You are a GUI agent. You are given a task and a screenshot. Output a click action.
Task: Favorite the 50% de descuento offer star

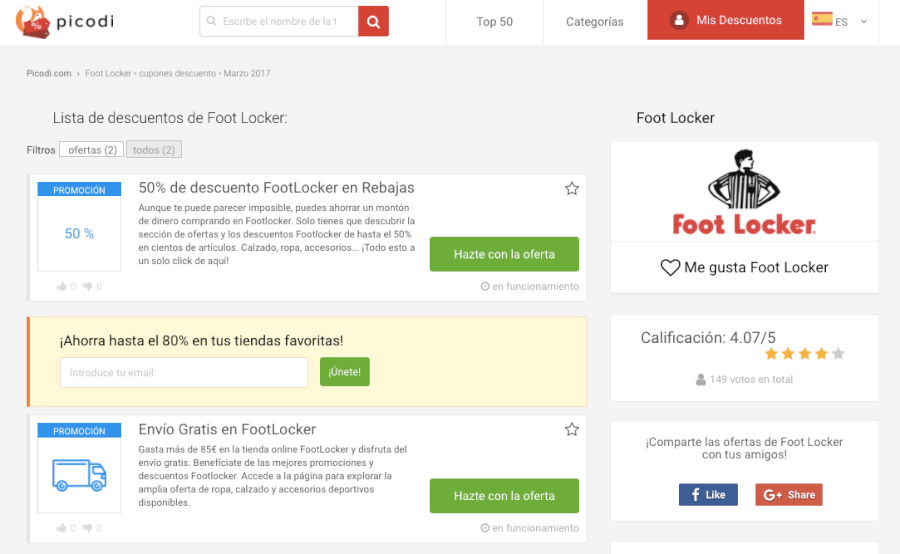click(572, 188)
